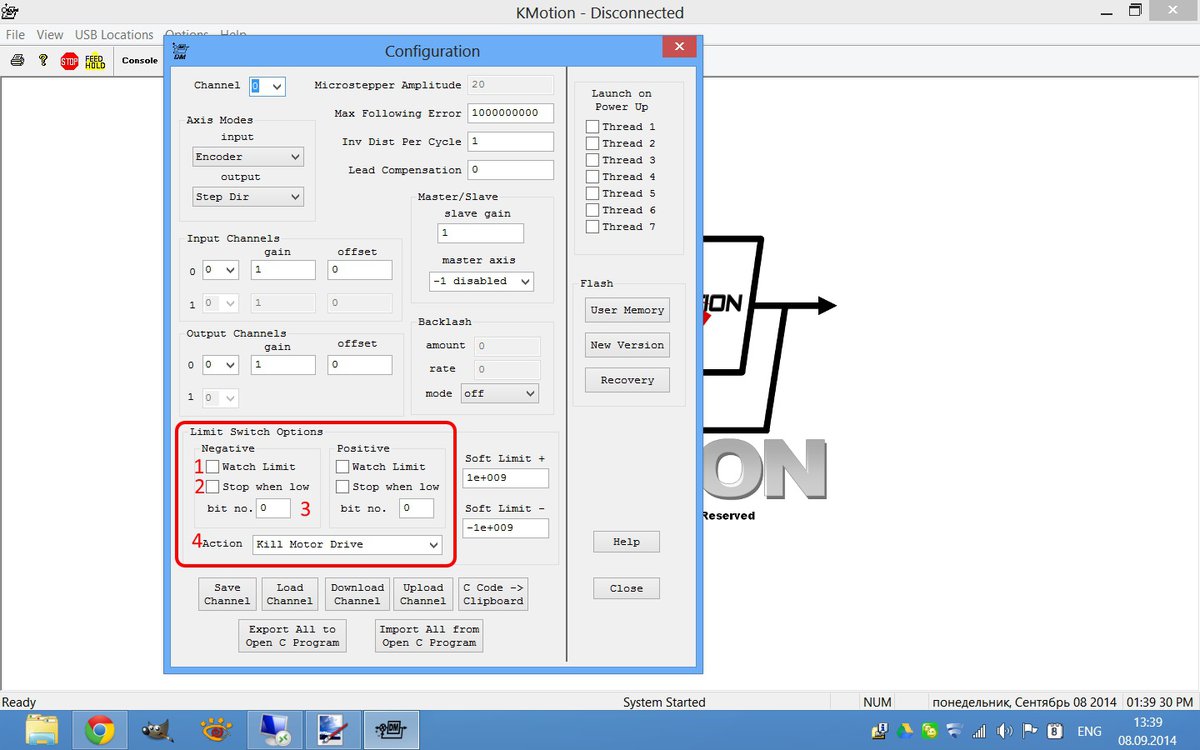Open the View menu
The image size is (1200, 750).
(50, 35)
